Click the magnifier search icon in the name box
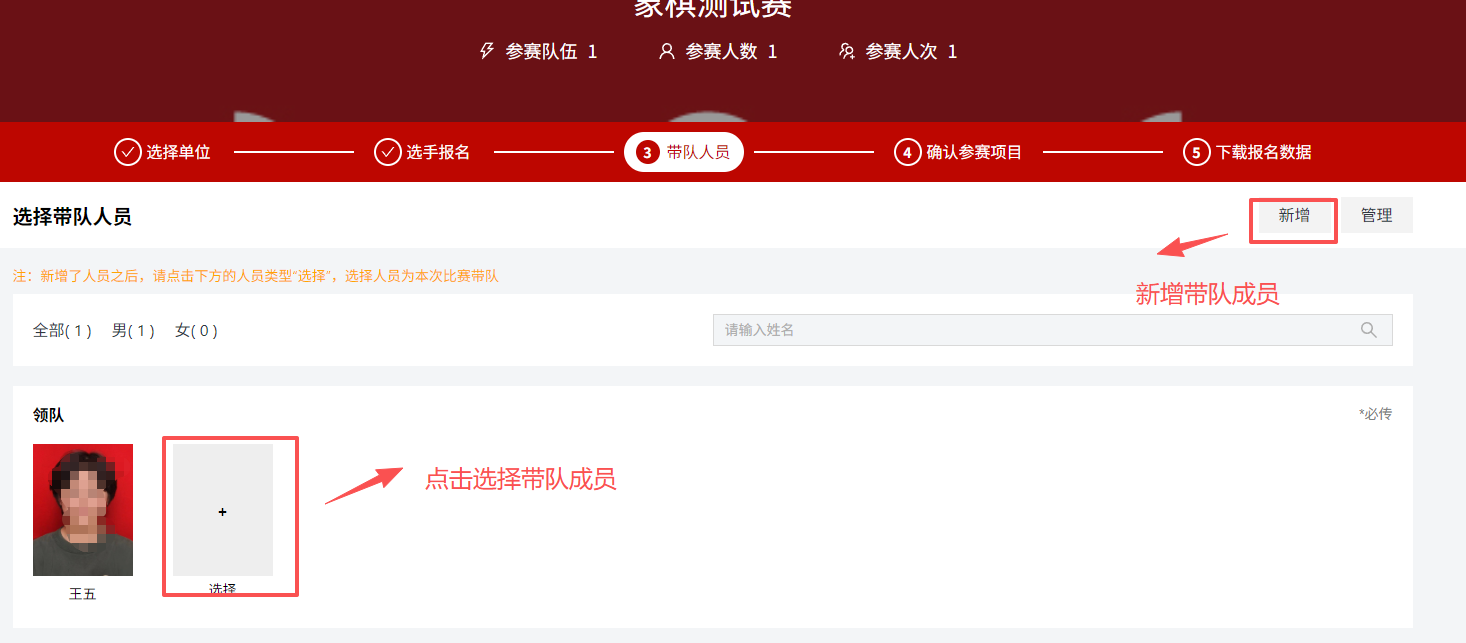This screenshot has height=643, width=1466. point(1369,329)
